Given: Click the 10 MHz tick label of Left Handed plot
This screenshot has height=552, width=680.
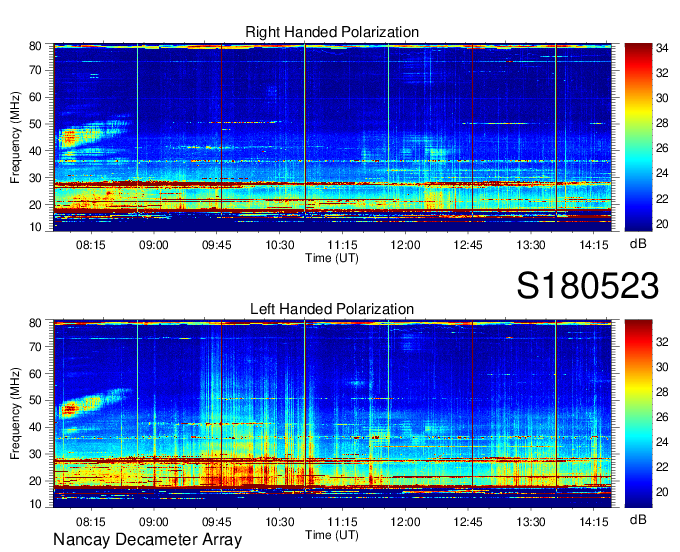Looking at the screenshot, I should 35,504.
